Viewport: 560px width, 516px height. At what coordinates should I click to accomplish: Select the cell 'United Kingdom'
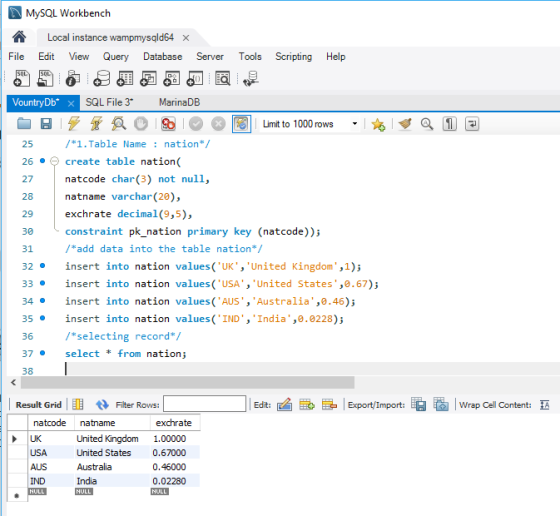112,439
